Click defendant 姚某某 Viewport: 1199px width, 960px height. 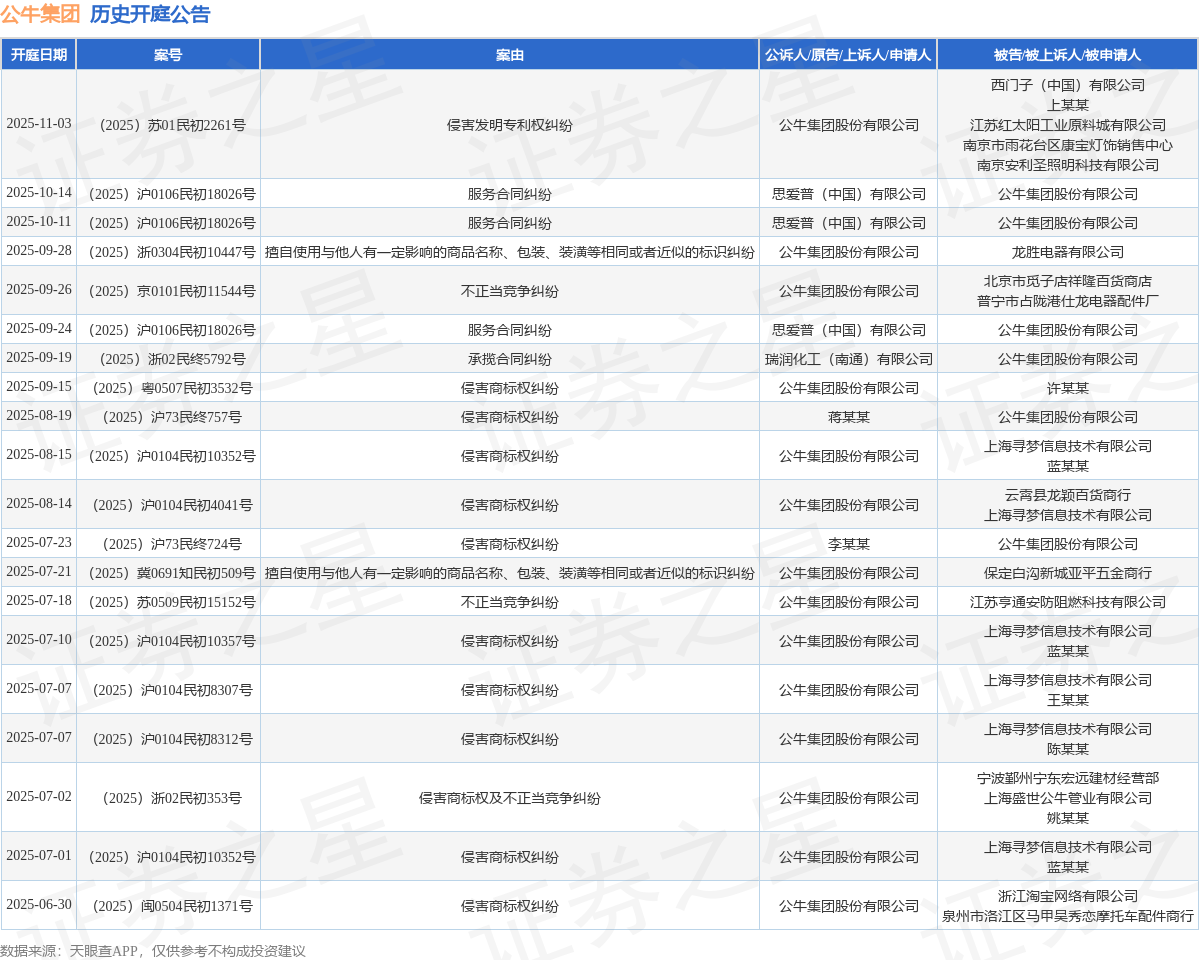(x=1067, y=818)
